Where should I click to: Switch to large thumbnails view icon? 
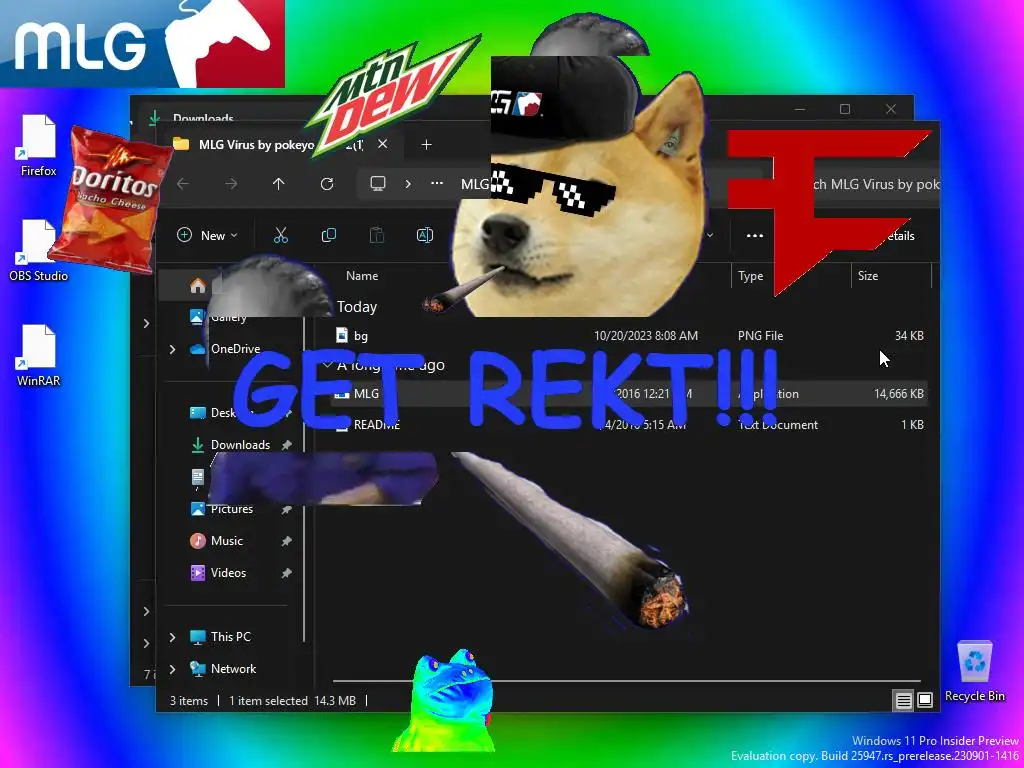tap(925, 701)
